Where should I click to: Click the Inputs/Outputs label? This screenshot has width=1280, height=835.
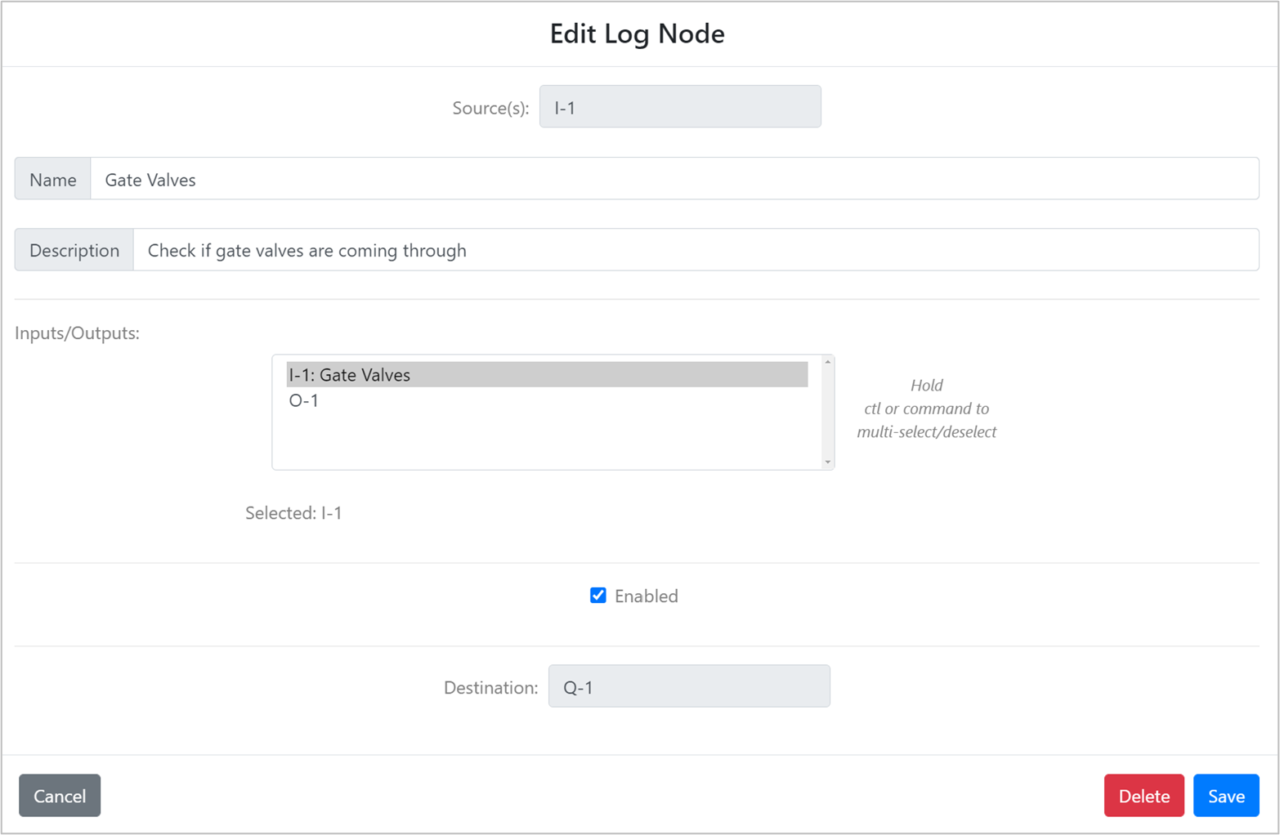(x=77, y=332)
